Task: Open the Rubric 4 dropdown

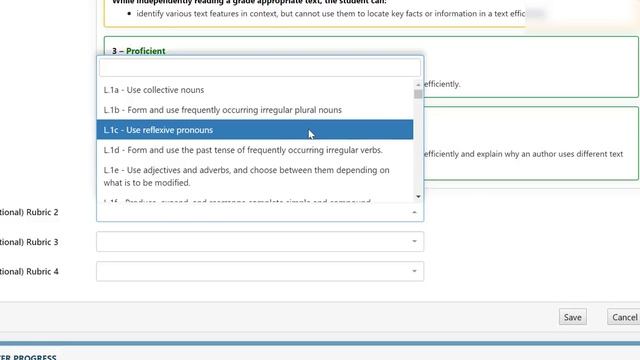Action: [260, 271]
